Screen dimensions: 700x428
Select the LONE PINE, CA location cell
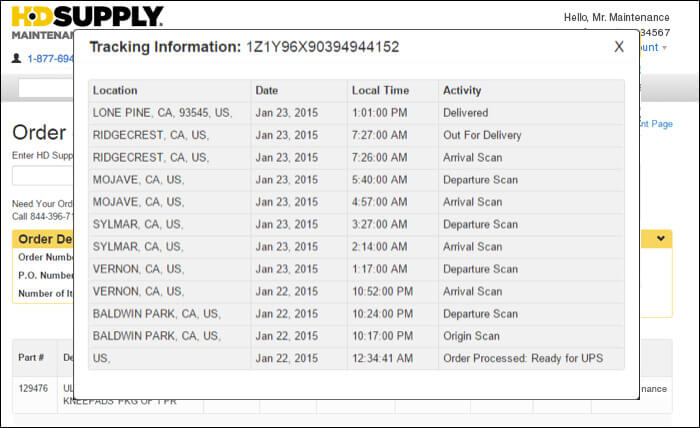click(170, 113)
